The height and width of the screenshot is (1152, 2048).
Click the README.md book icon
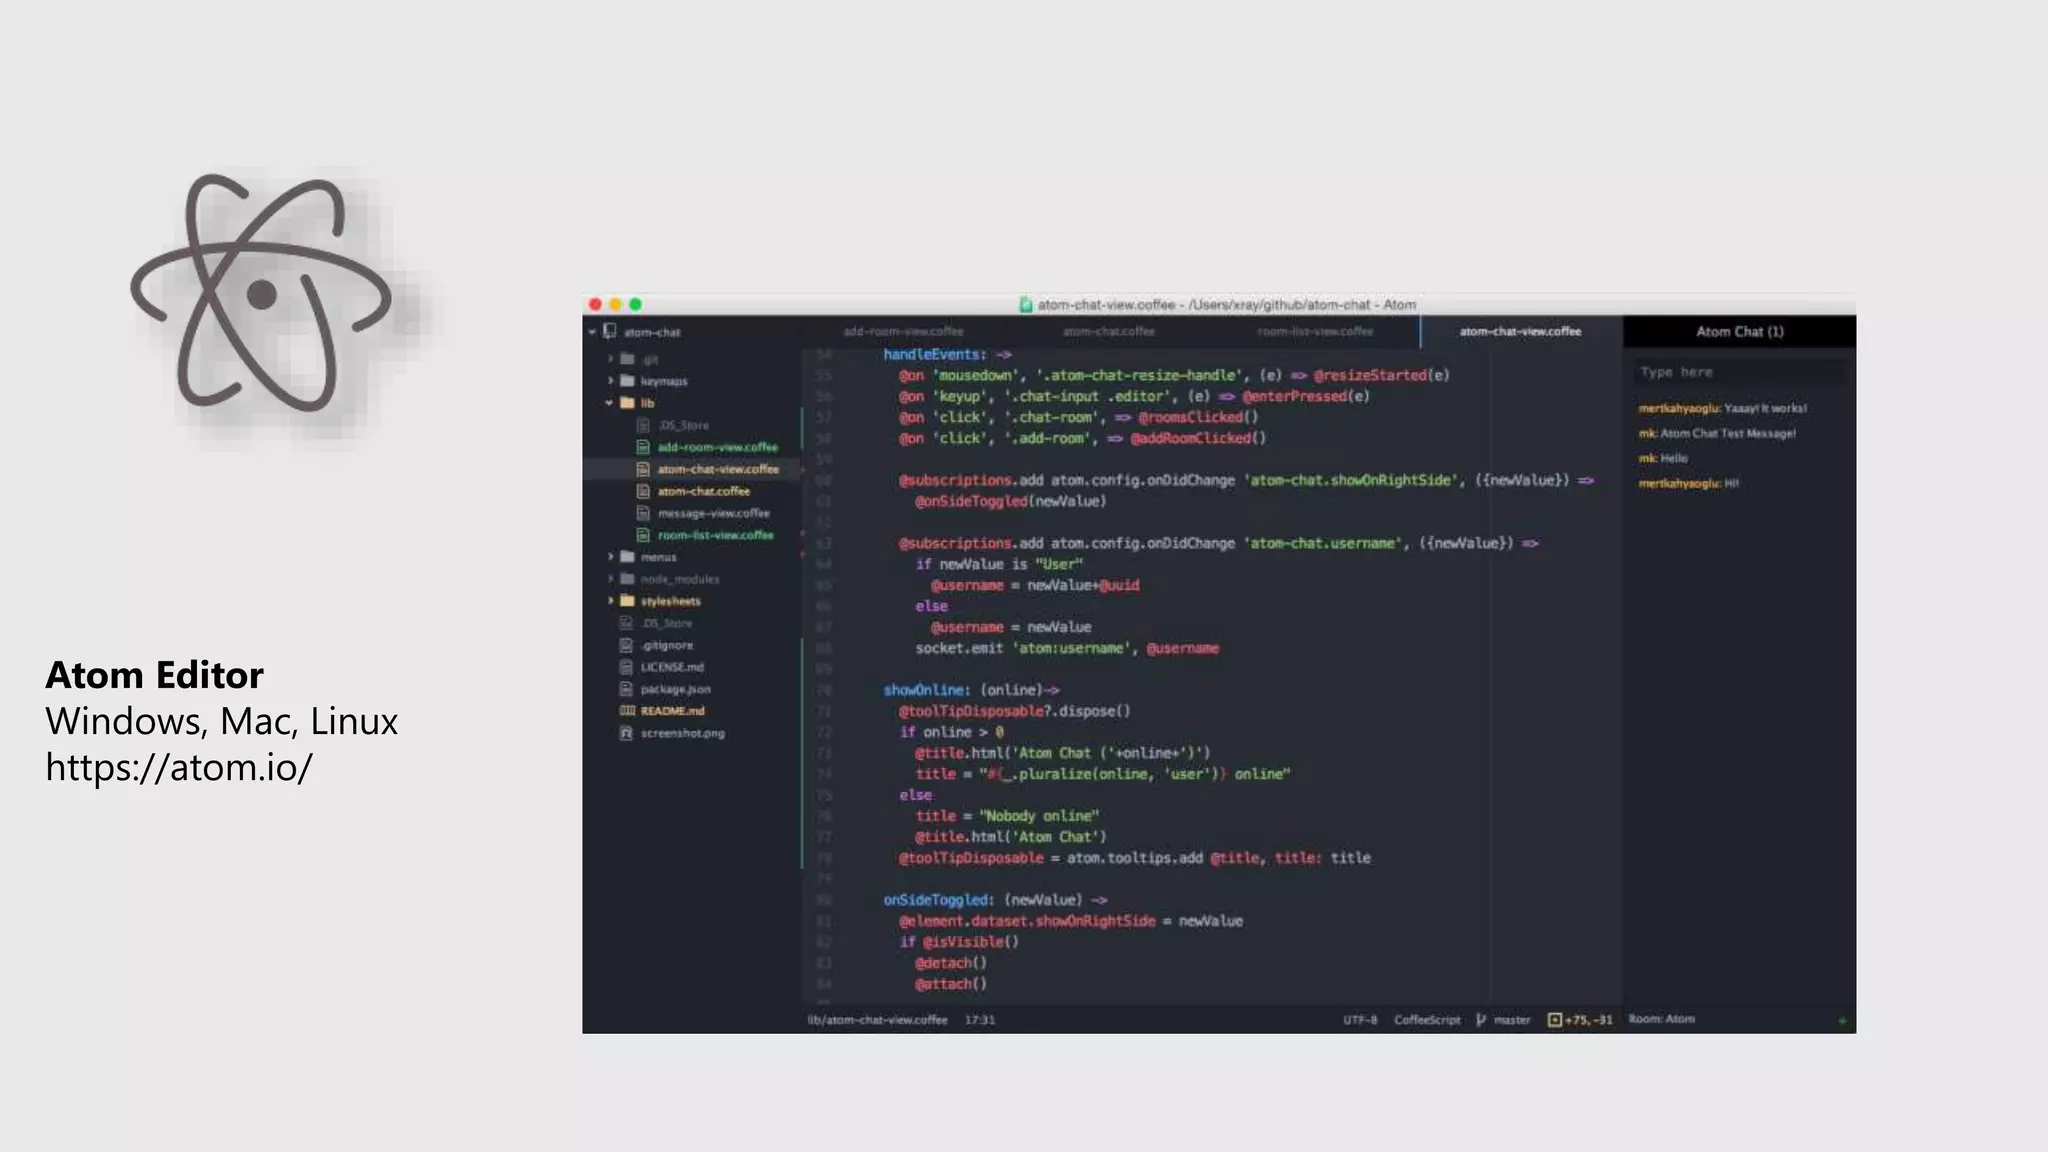[627, 711]
